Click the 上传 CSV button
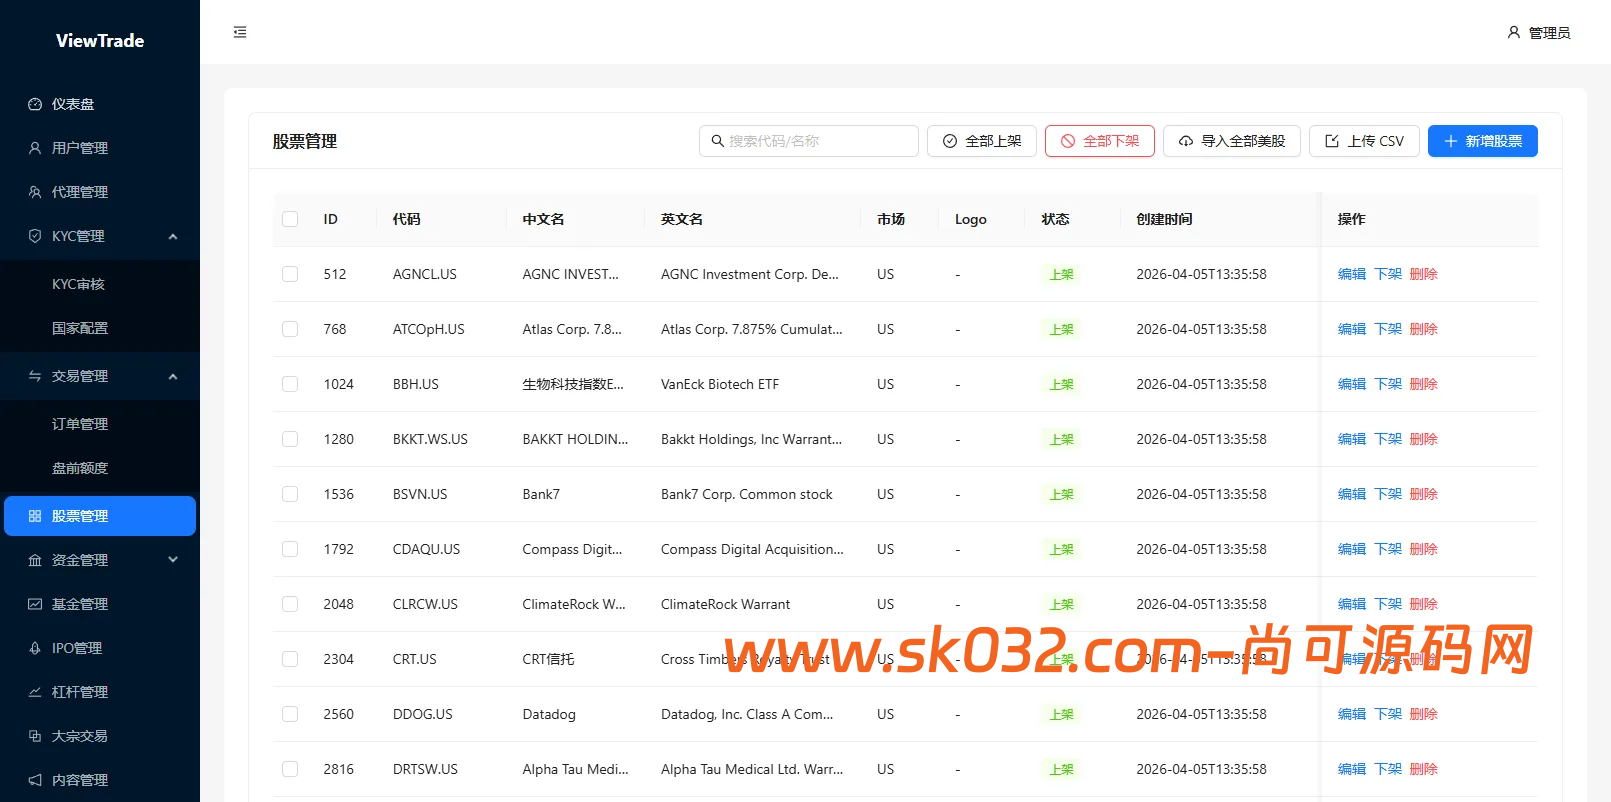Screen dimensions: 1611x802 point(1364,141)
